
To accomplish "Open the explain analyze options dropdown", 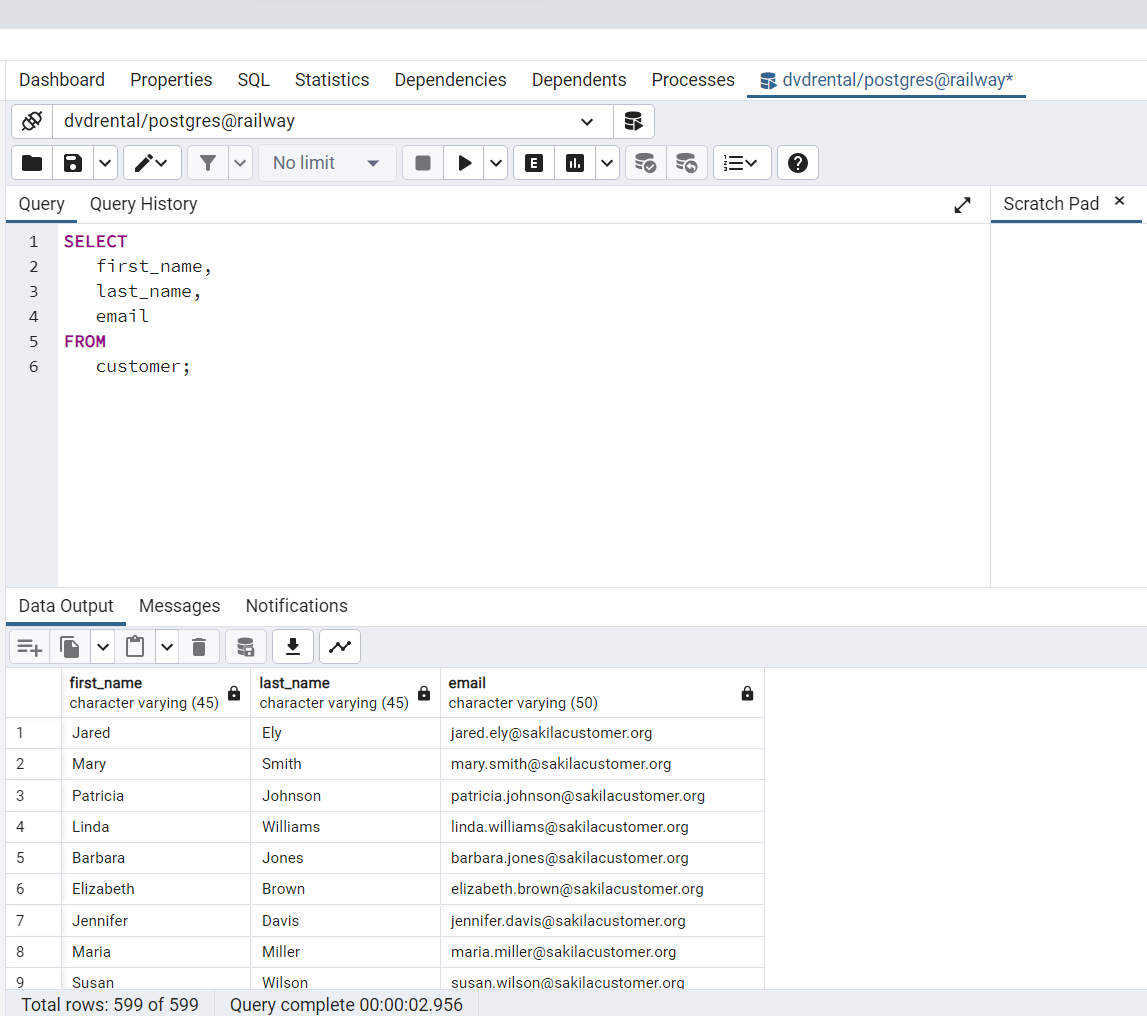I will click(607, 162).
